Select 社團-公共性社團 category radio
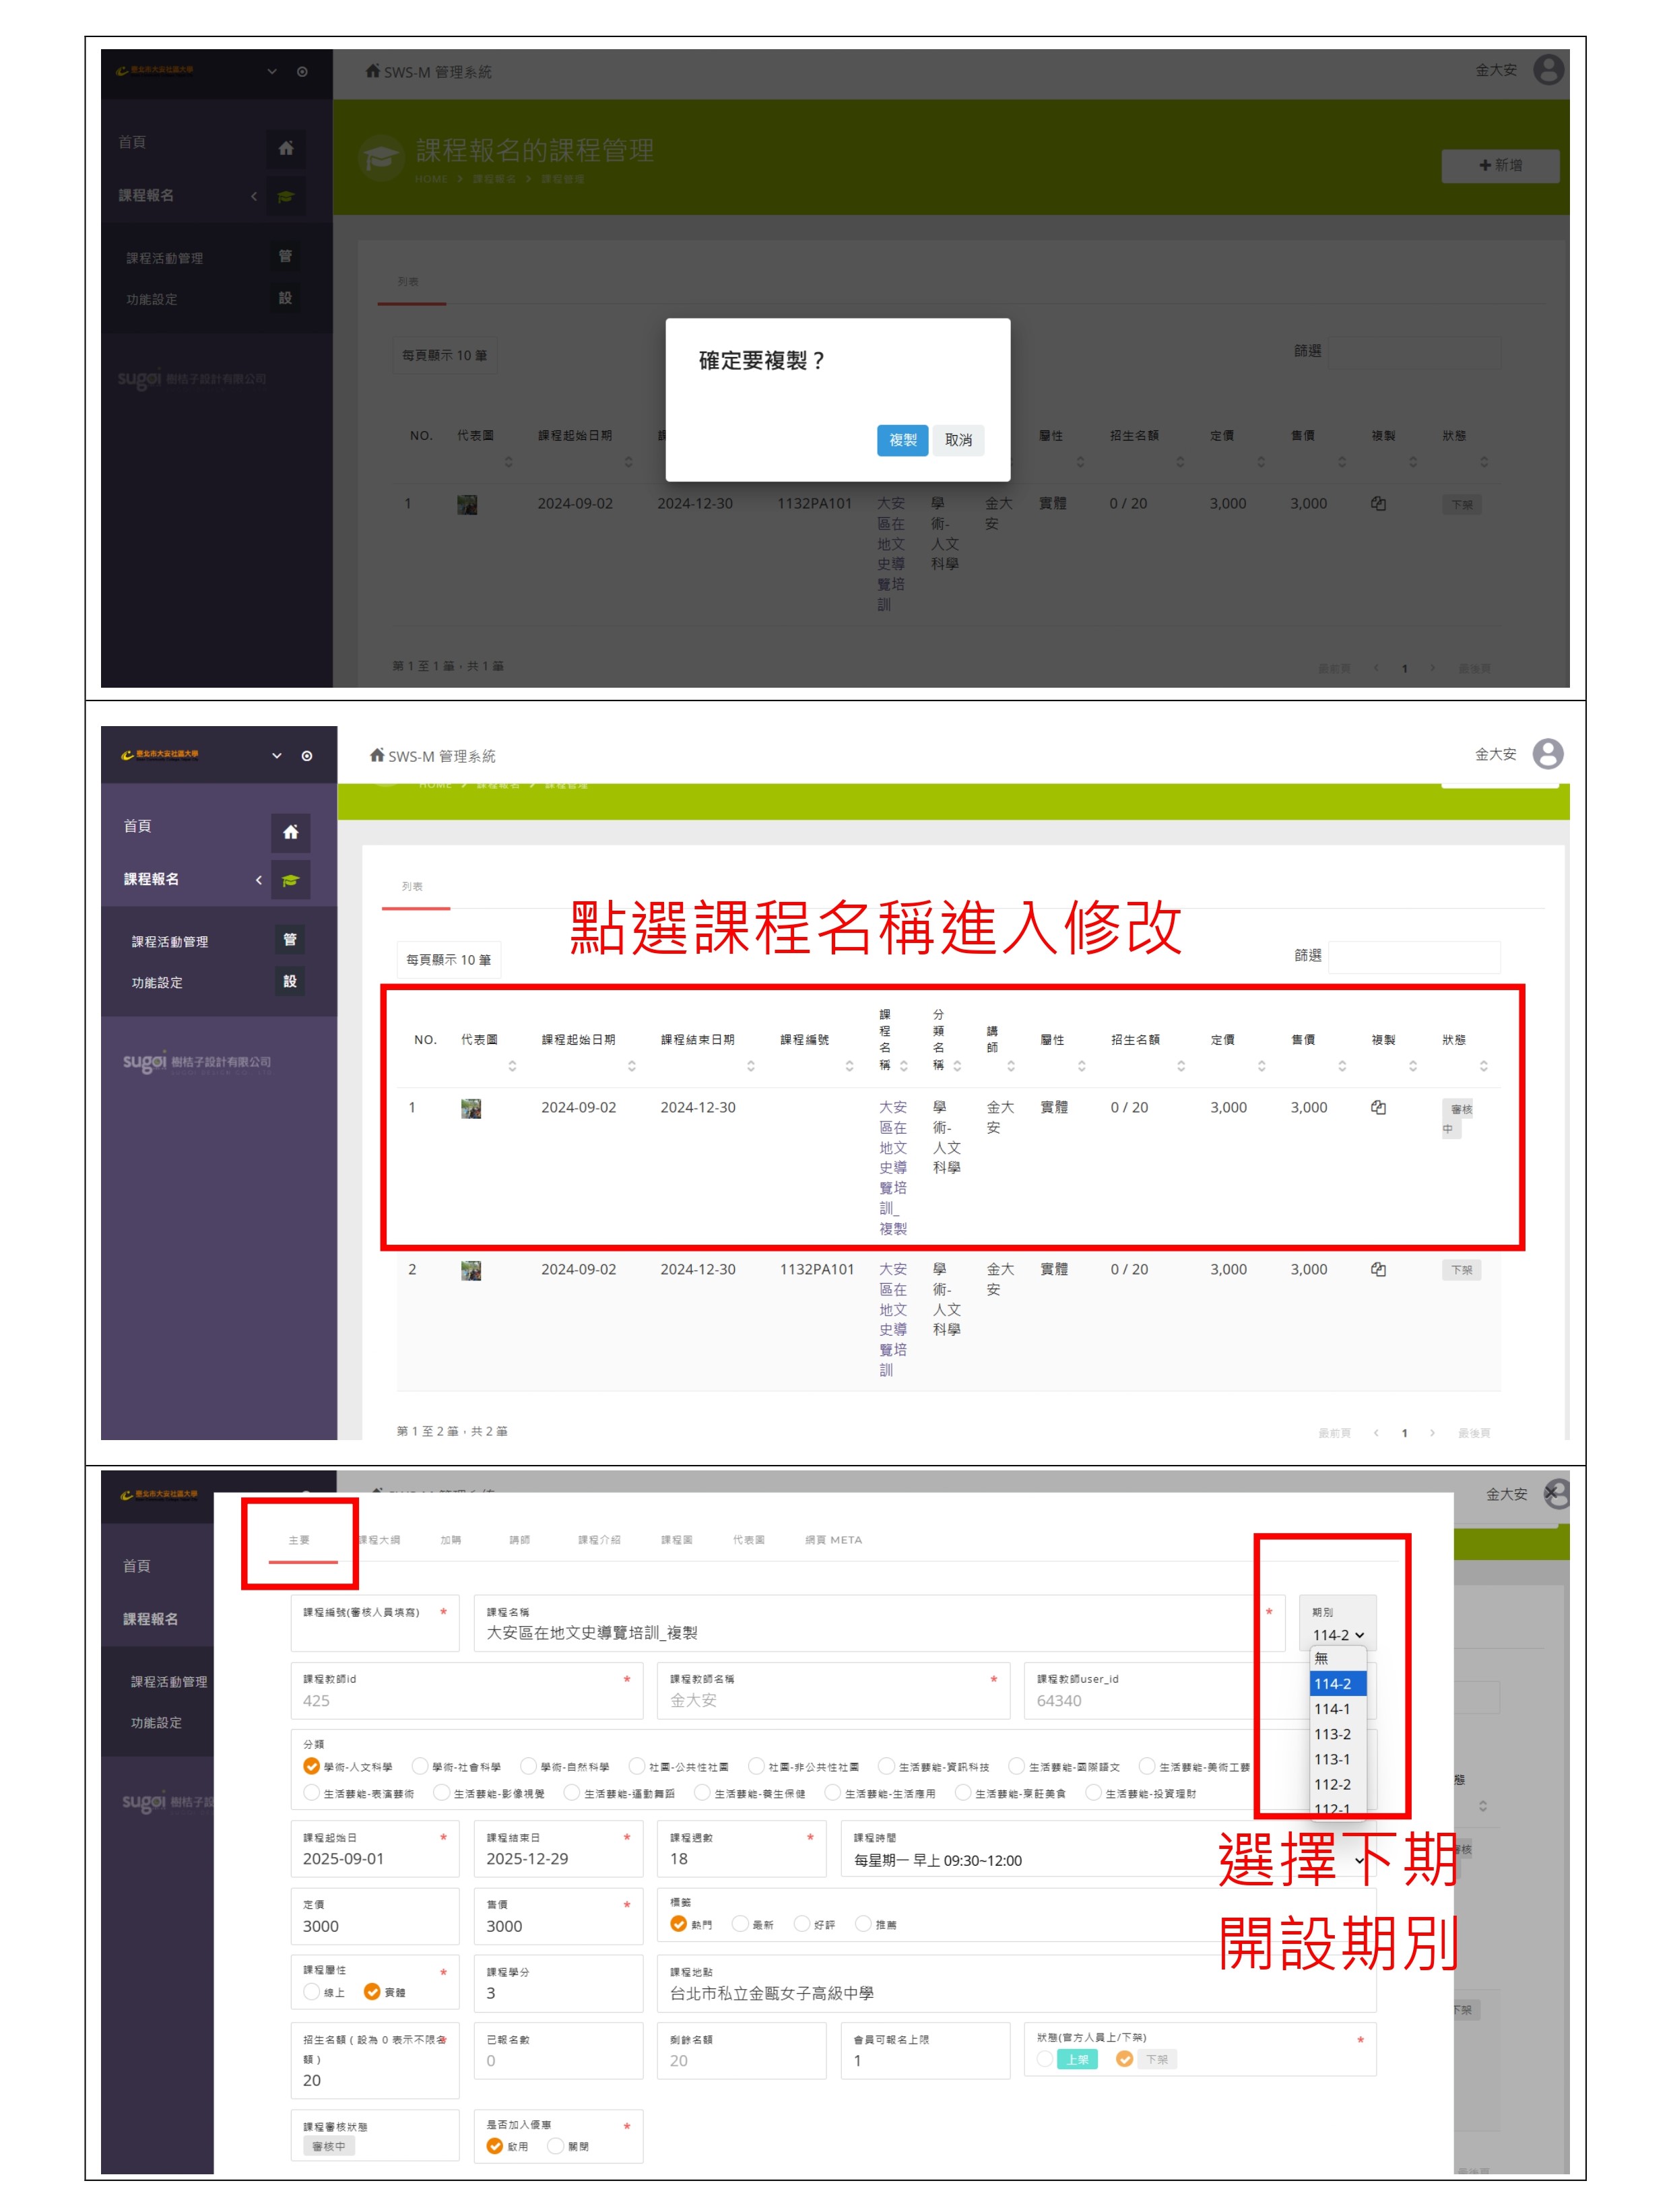1671x2212 pixels. pyautogui.click(x=637, y=1766)
